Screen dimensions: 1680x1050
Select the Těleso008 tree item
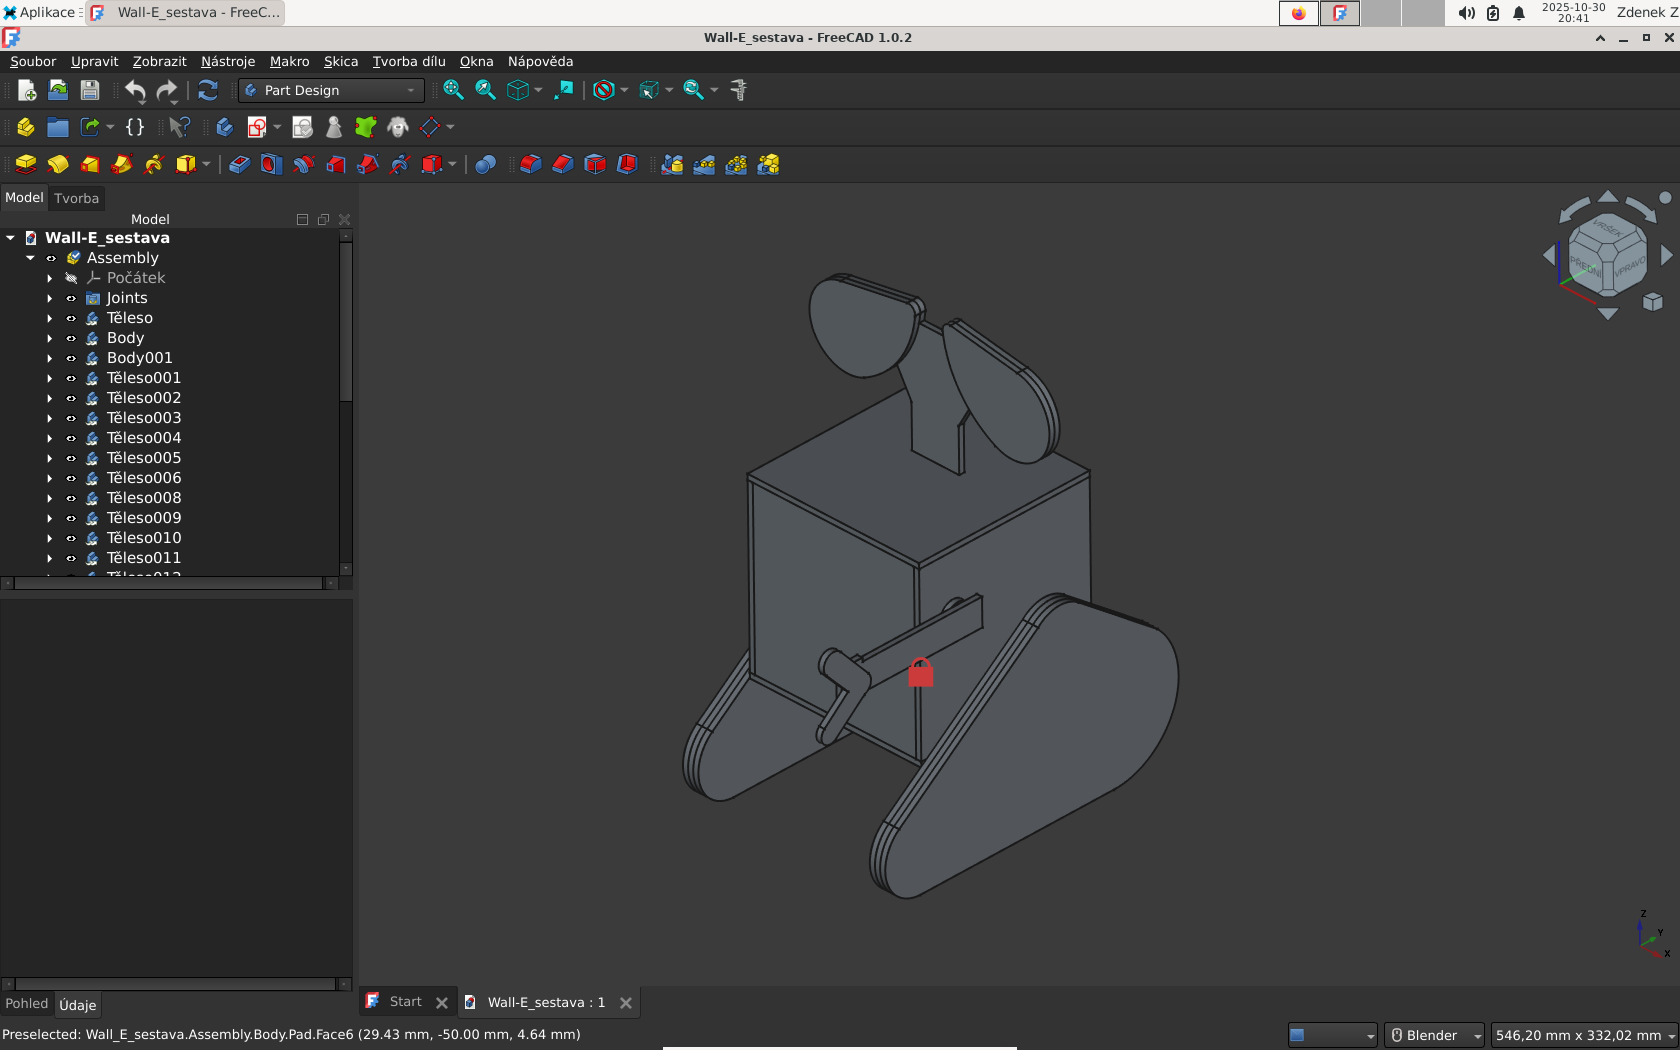(144, 498)
